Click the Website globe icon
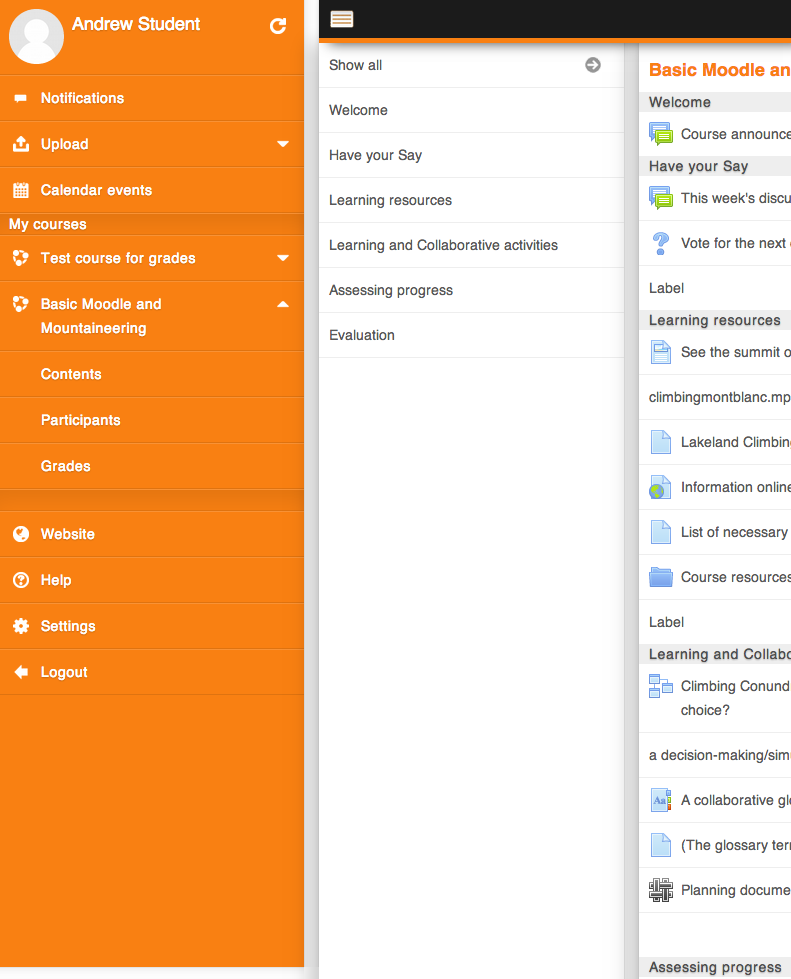The height and width of the screenshot is (979, 791). point(21,534)
